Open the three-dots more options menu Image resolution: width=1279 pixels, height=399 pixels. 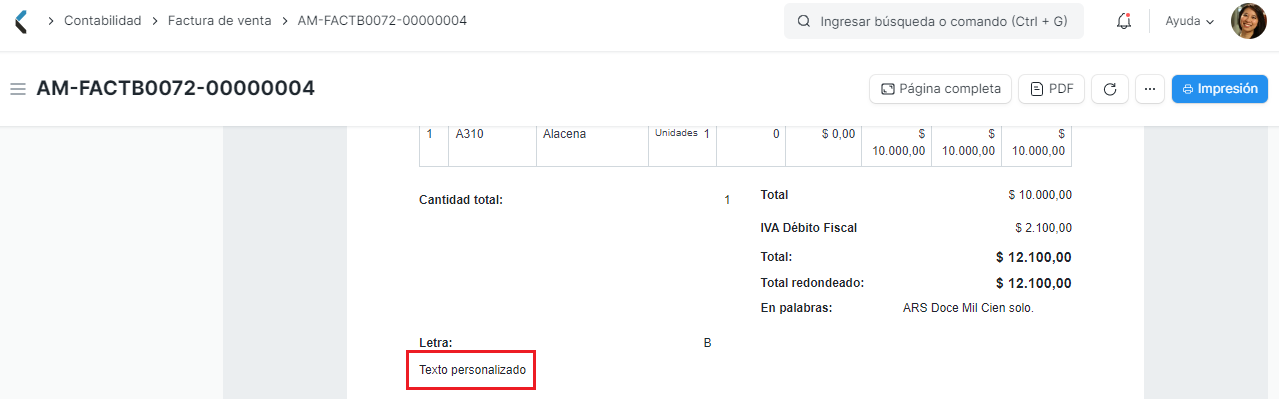(1149, 89)
